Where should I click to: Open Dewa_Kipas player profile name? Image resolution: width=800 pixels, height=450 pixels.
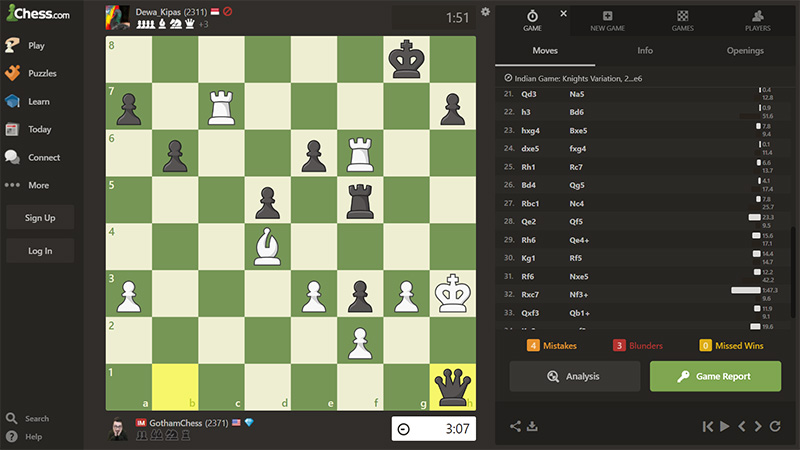pyautogui.click(x=158, y=12)
